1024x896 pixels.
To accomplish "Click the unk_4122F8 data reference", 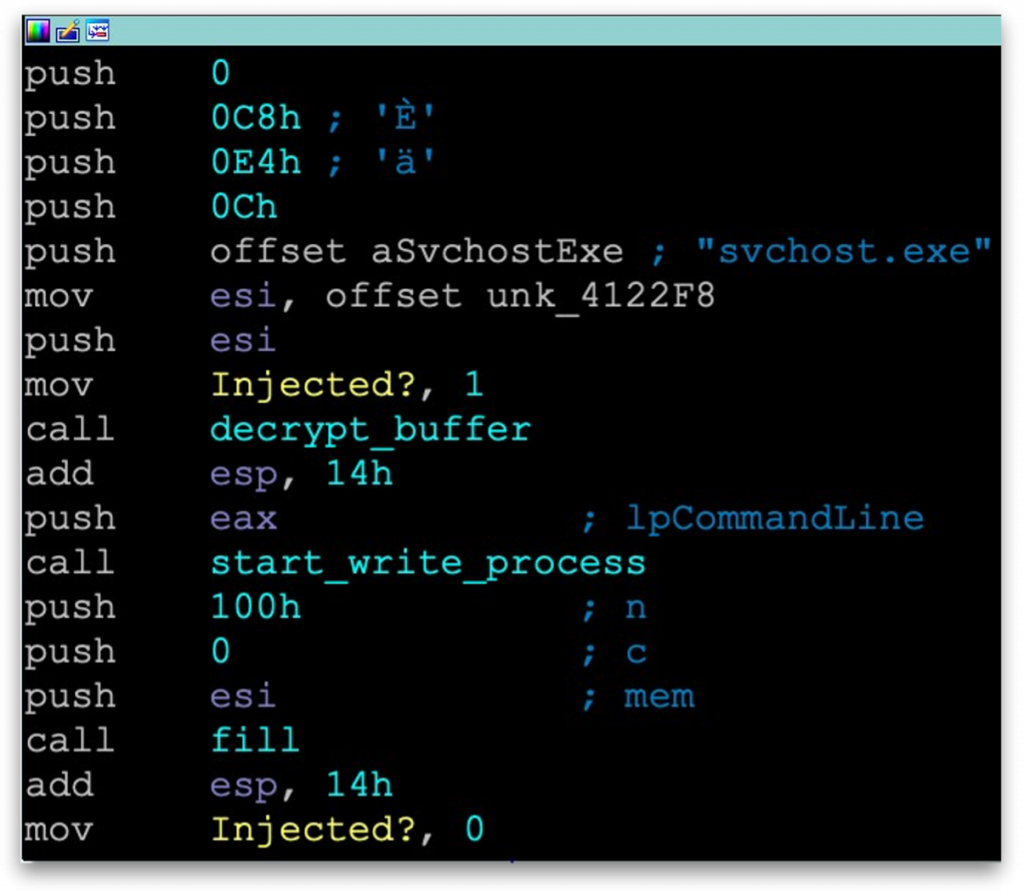I will [x=601, y=296].
